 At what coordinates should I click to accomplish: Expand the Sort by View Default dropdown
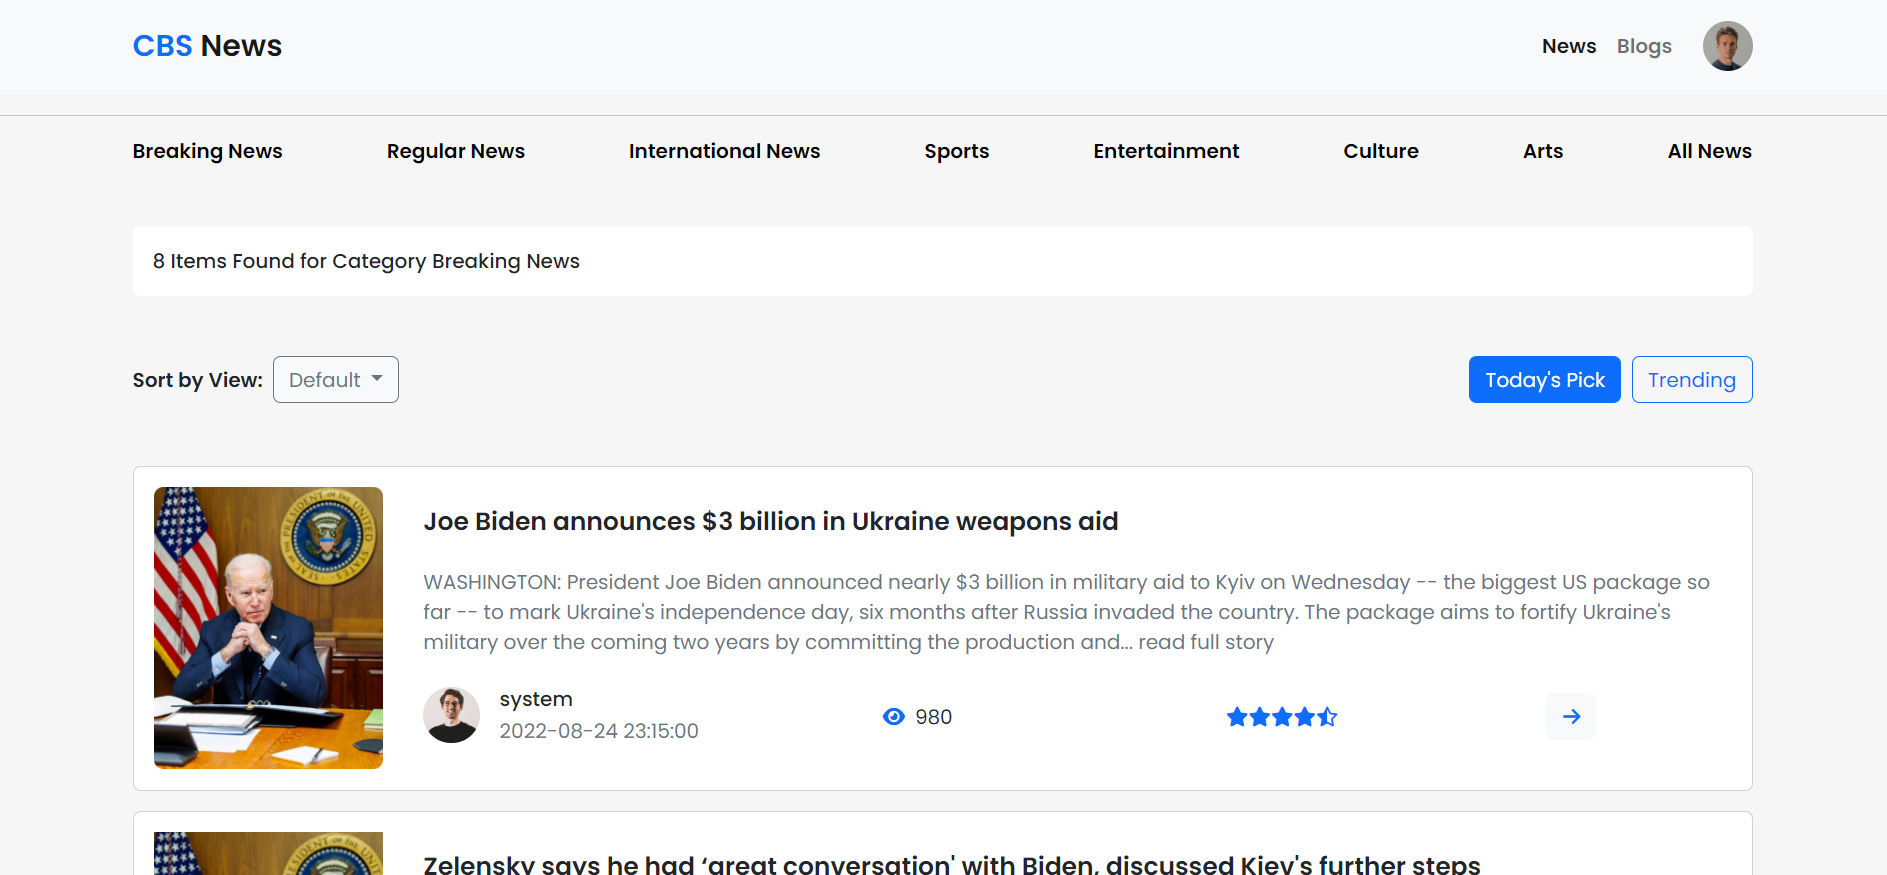[x=335, y=380]
